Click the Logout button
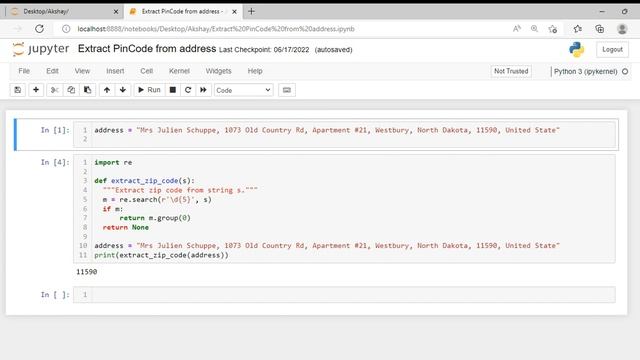 [x=612, y=49]
